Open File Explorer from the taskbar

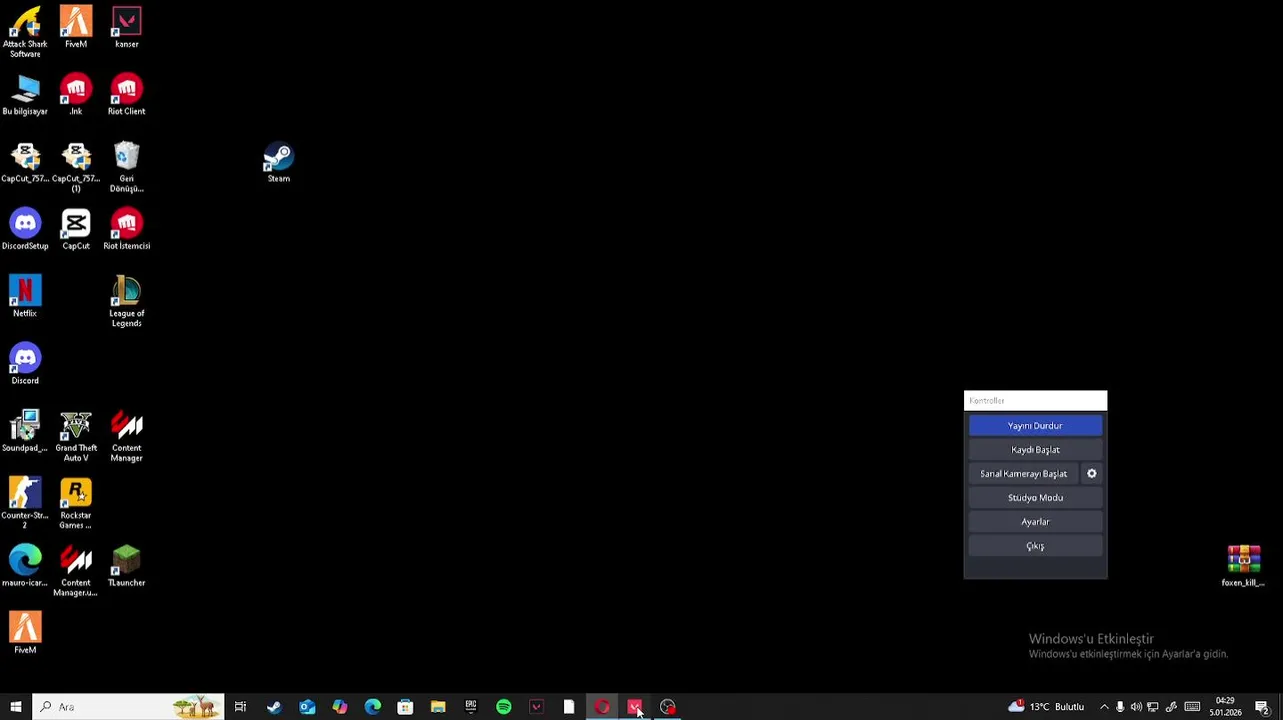438,707
